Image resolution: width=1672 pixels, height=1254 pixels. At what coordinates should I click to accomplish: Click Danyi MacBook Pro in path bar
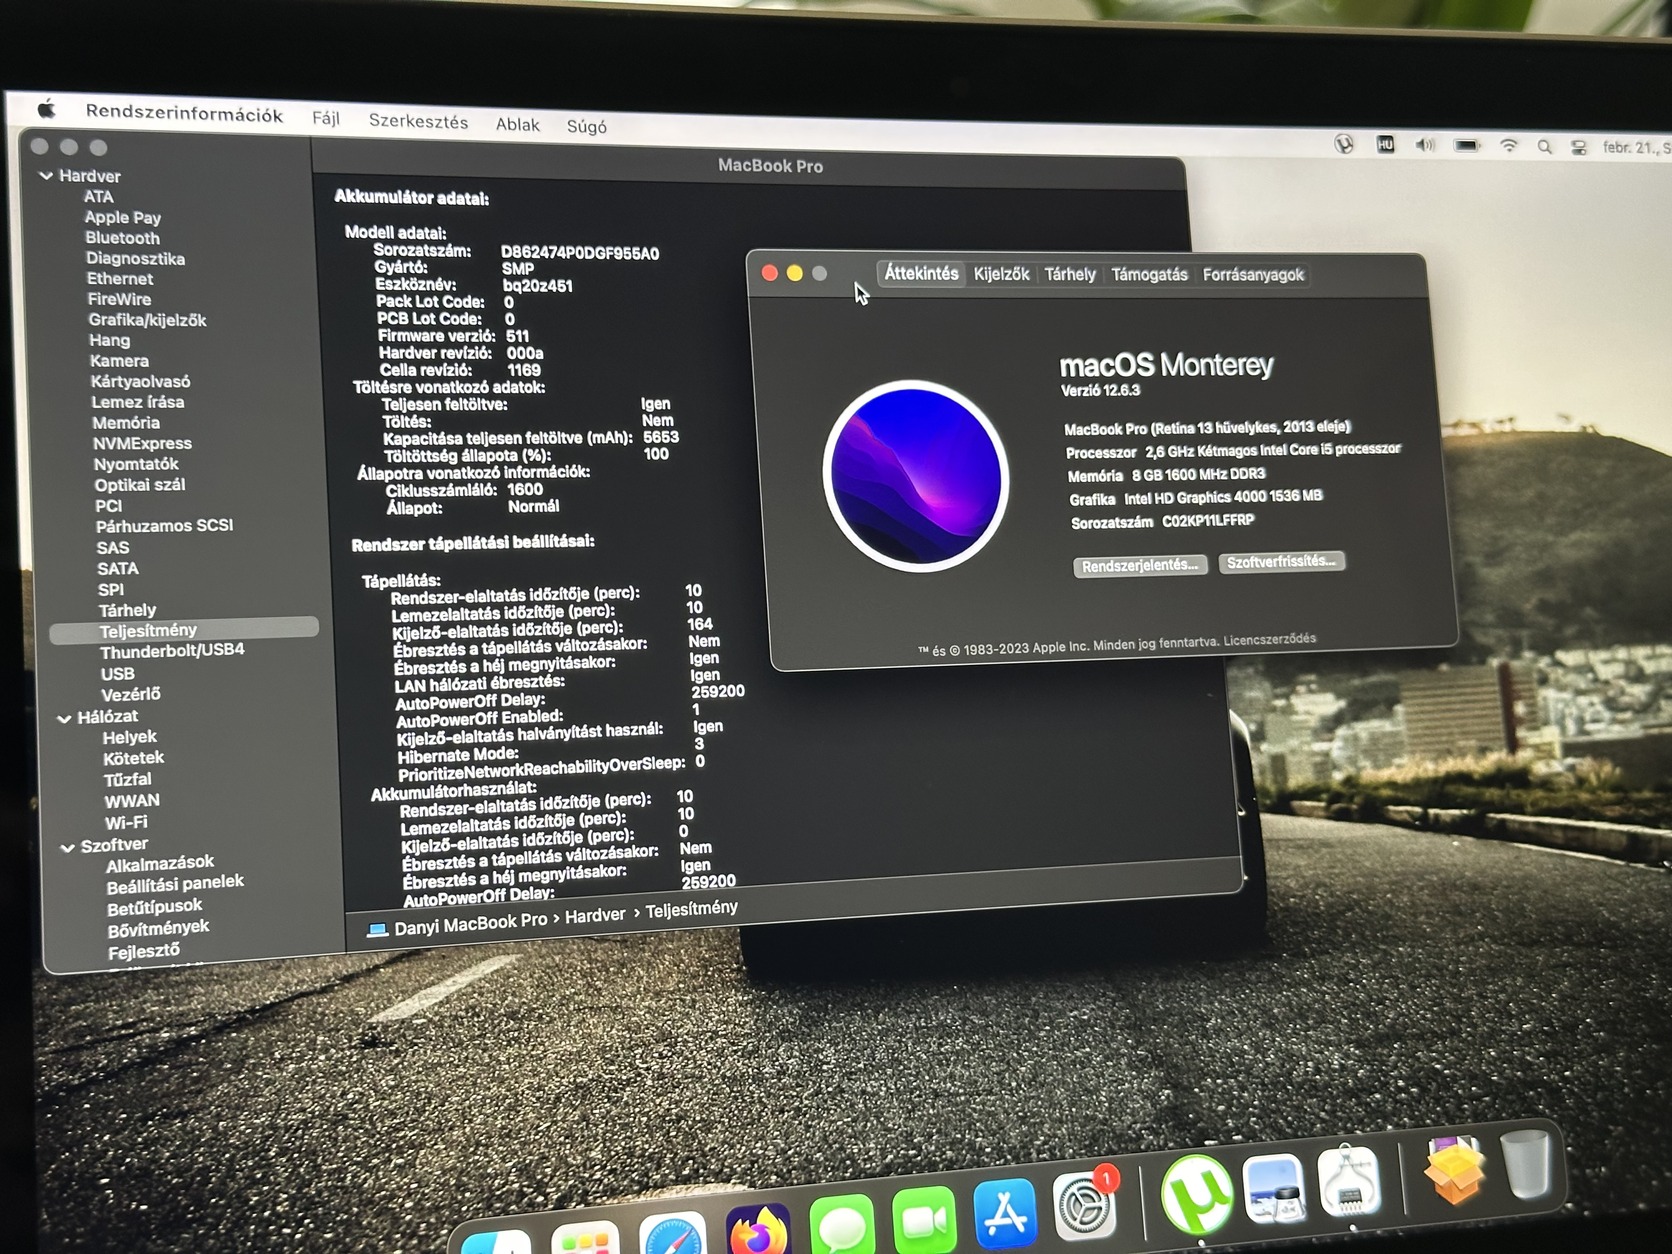tap(470, 923)
